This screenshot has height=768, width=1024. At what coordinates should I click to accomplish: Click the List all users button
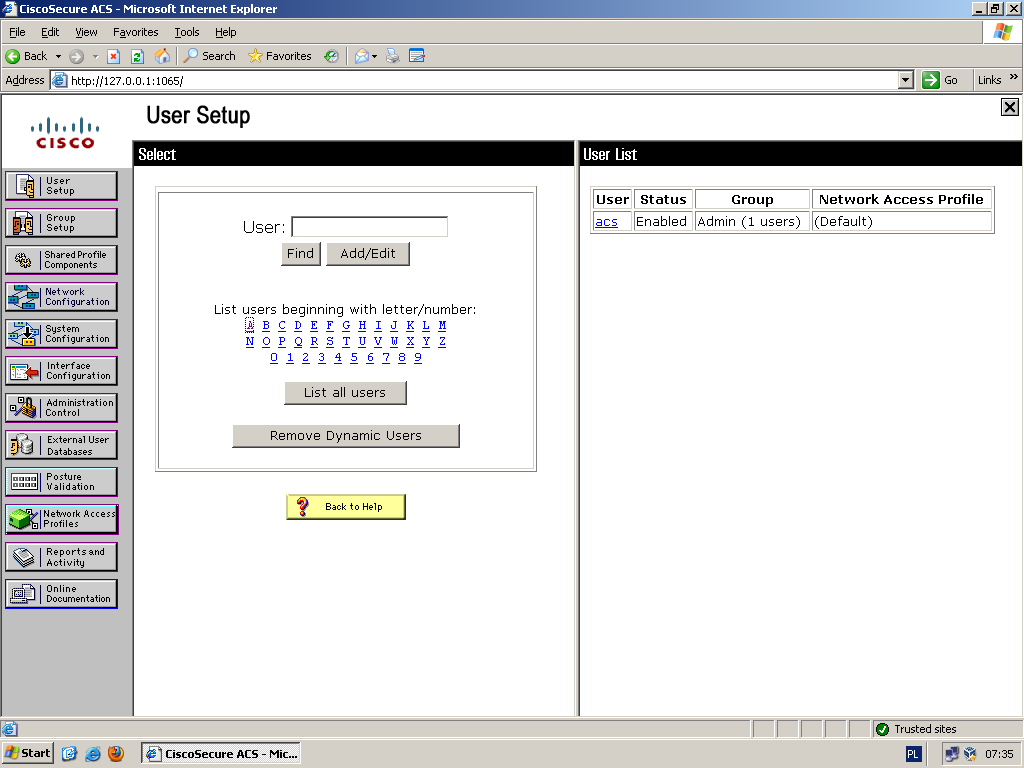[x=345, y=392]
